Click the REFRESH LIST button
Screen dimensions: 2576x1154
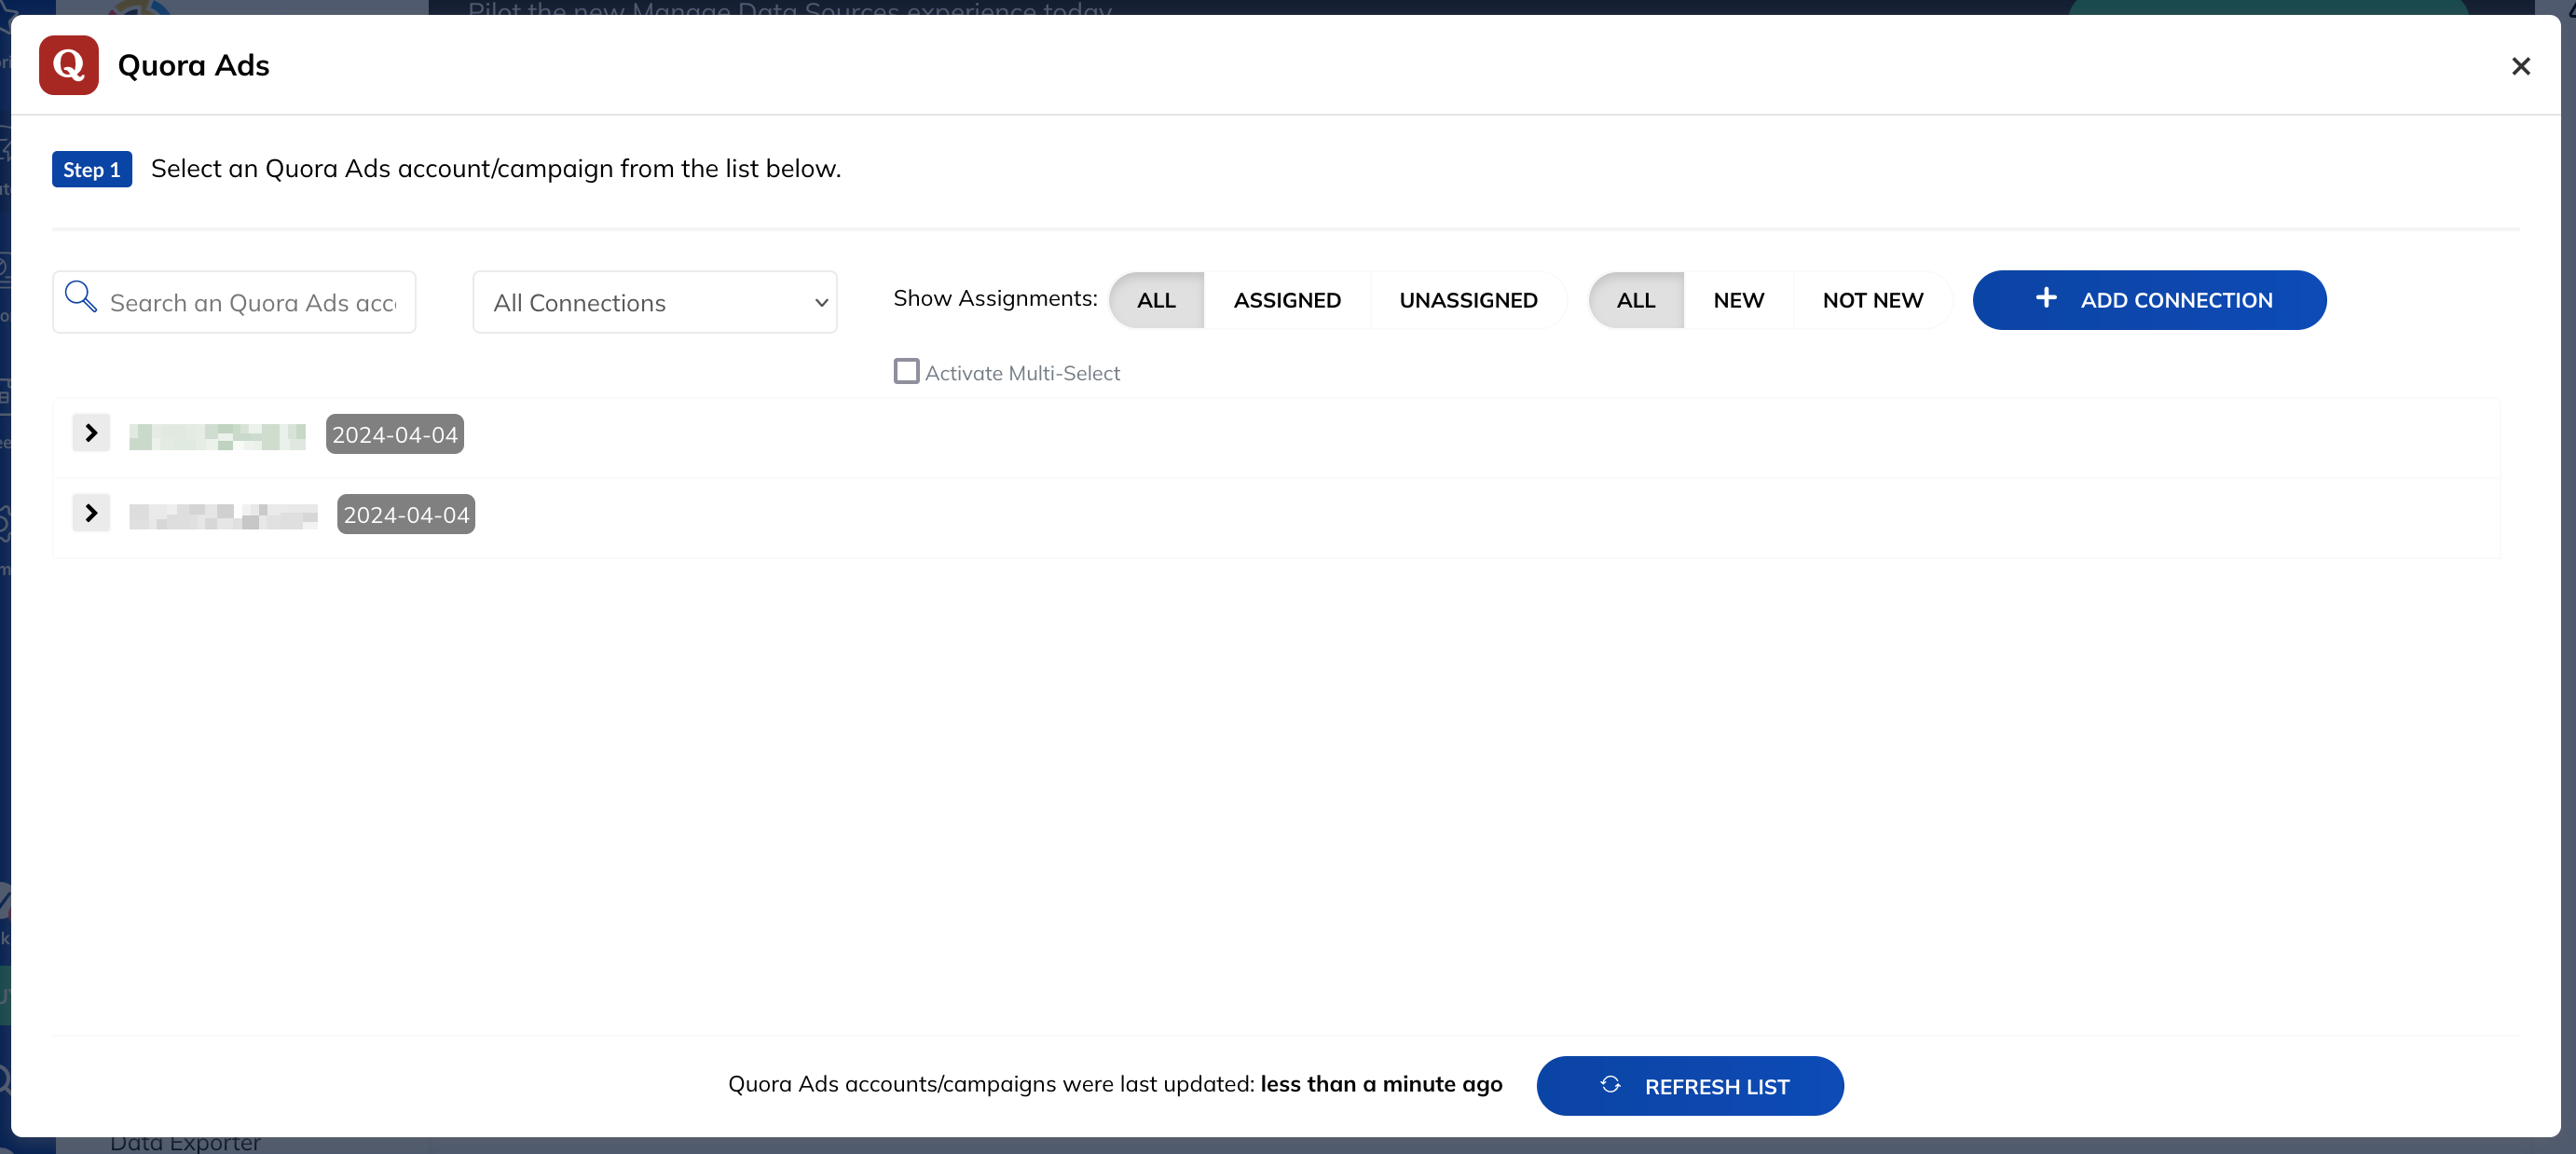1690,1086
